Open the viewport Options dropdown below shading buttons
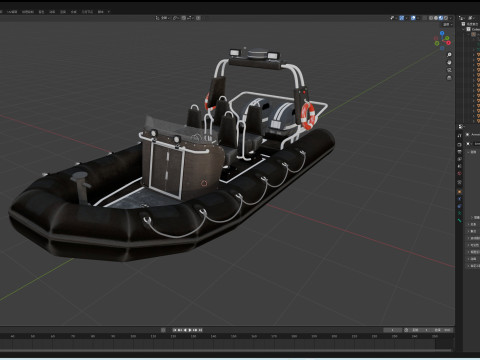Image resolution: width=480 pixels, height=360 pixels. [x=448, y=25]
